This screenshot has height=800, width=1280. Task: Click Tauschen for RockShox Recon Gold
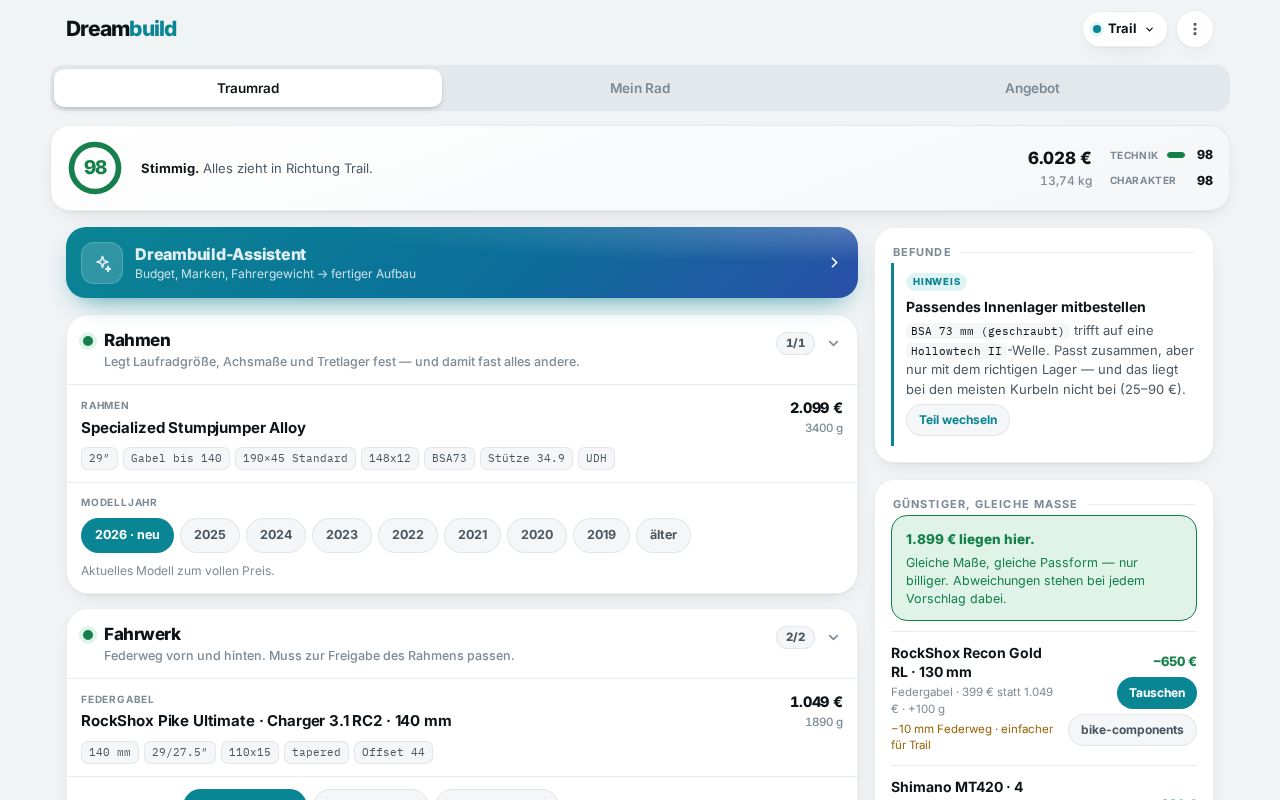[x=1157, y=693]
